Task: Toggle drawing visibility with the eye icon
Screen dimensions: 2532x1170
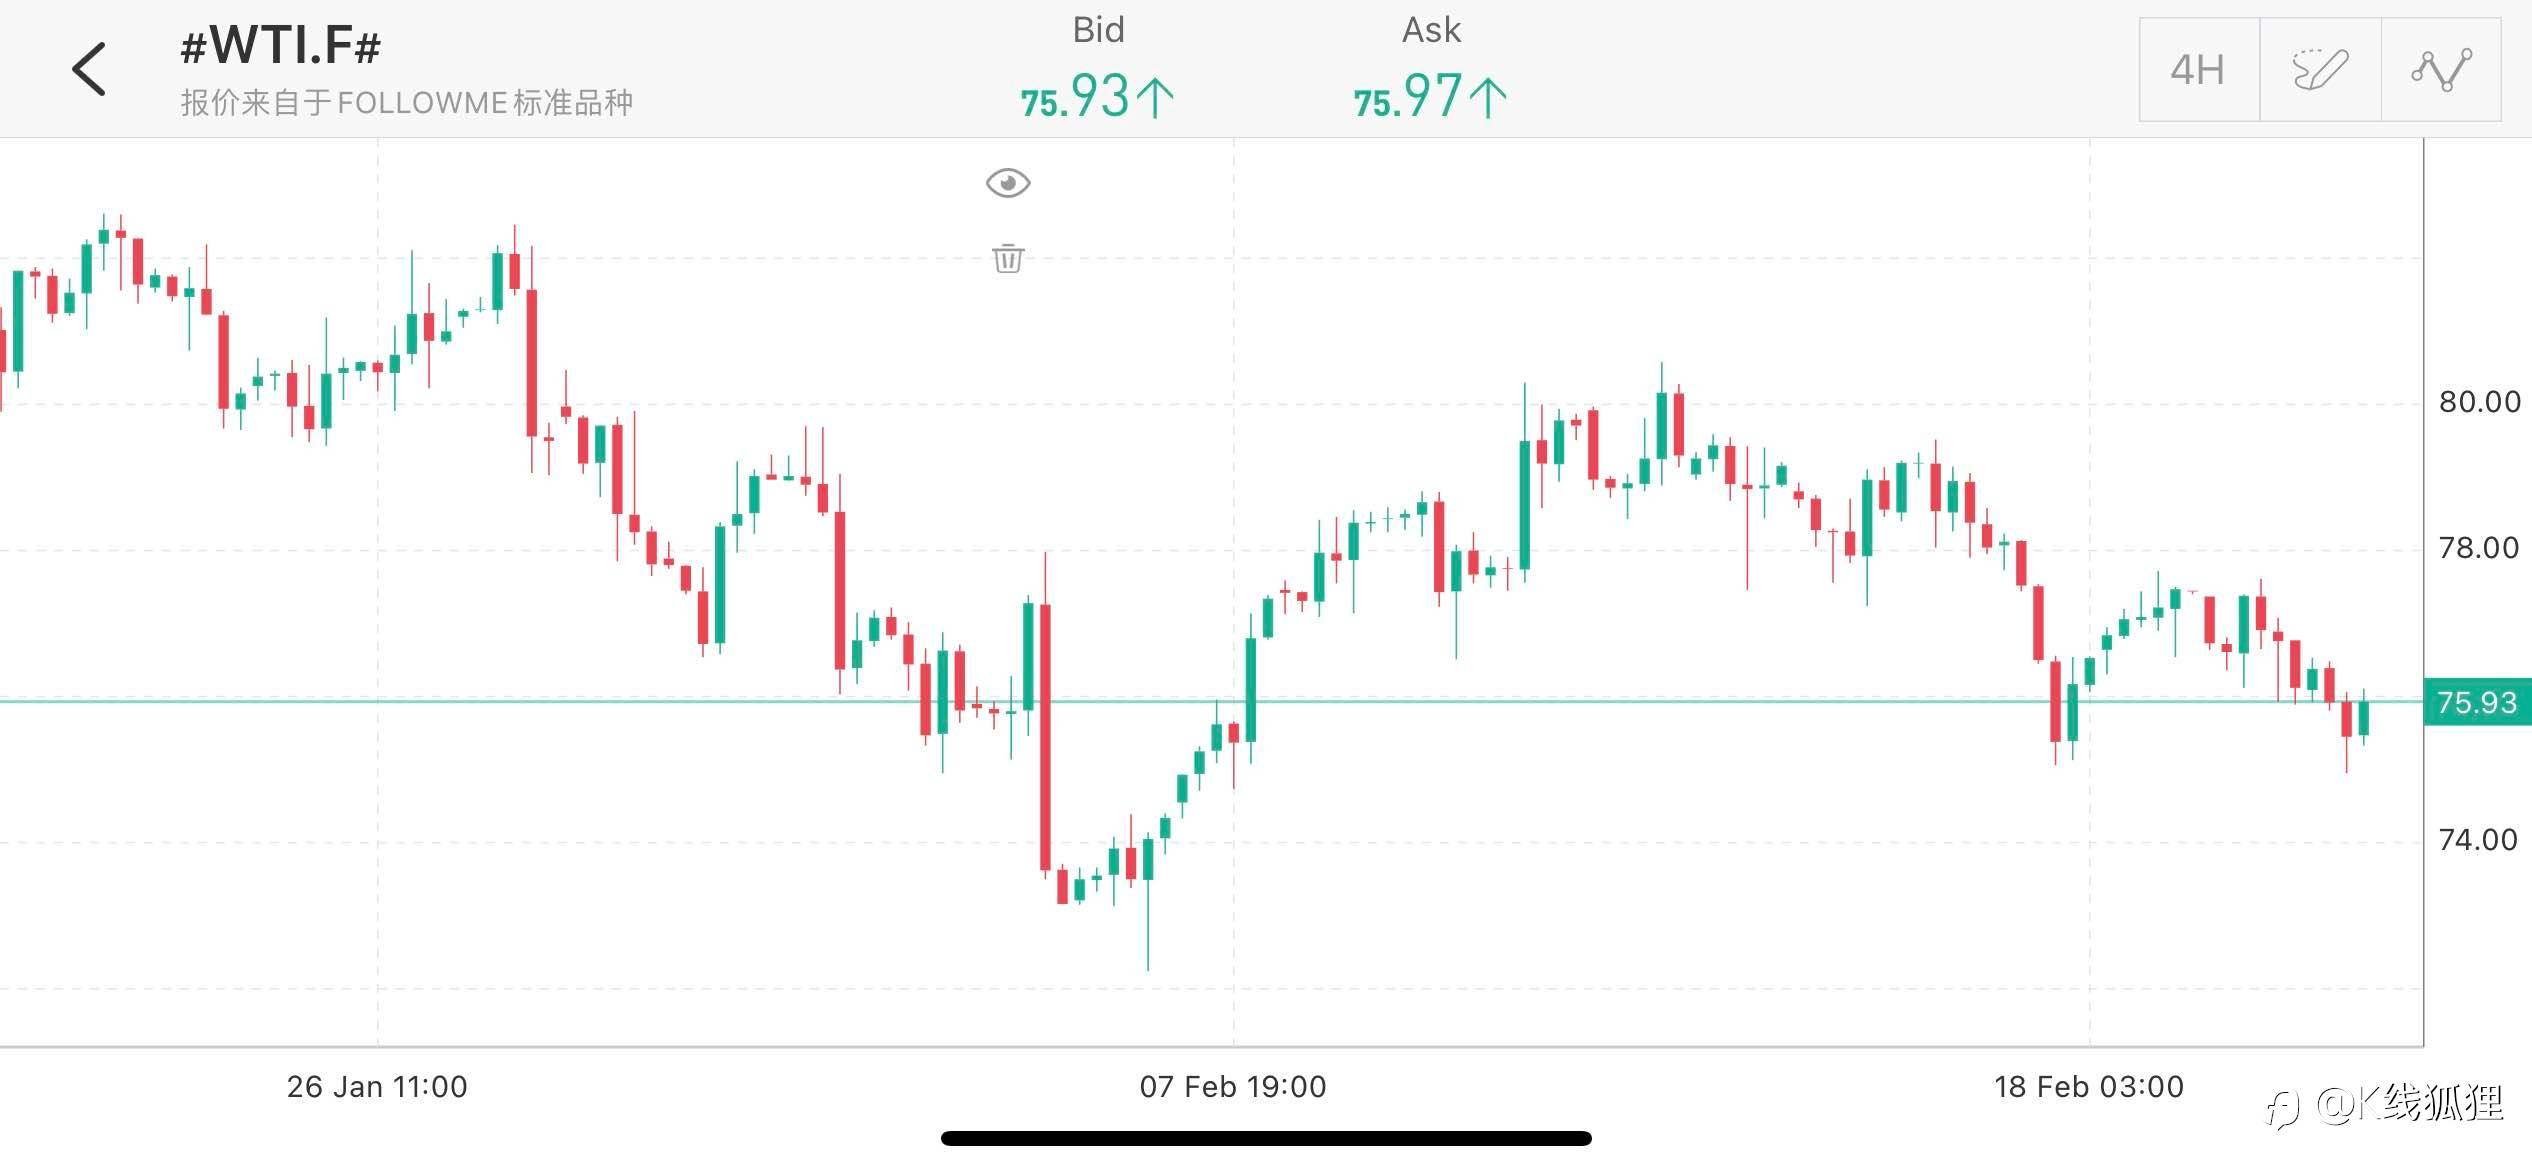Action: 1007,183
